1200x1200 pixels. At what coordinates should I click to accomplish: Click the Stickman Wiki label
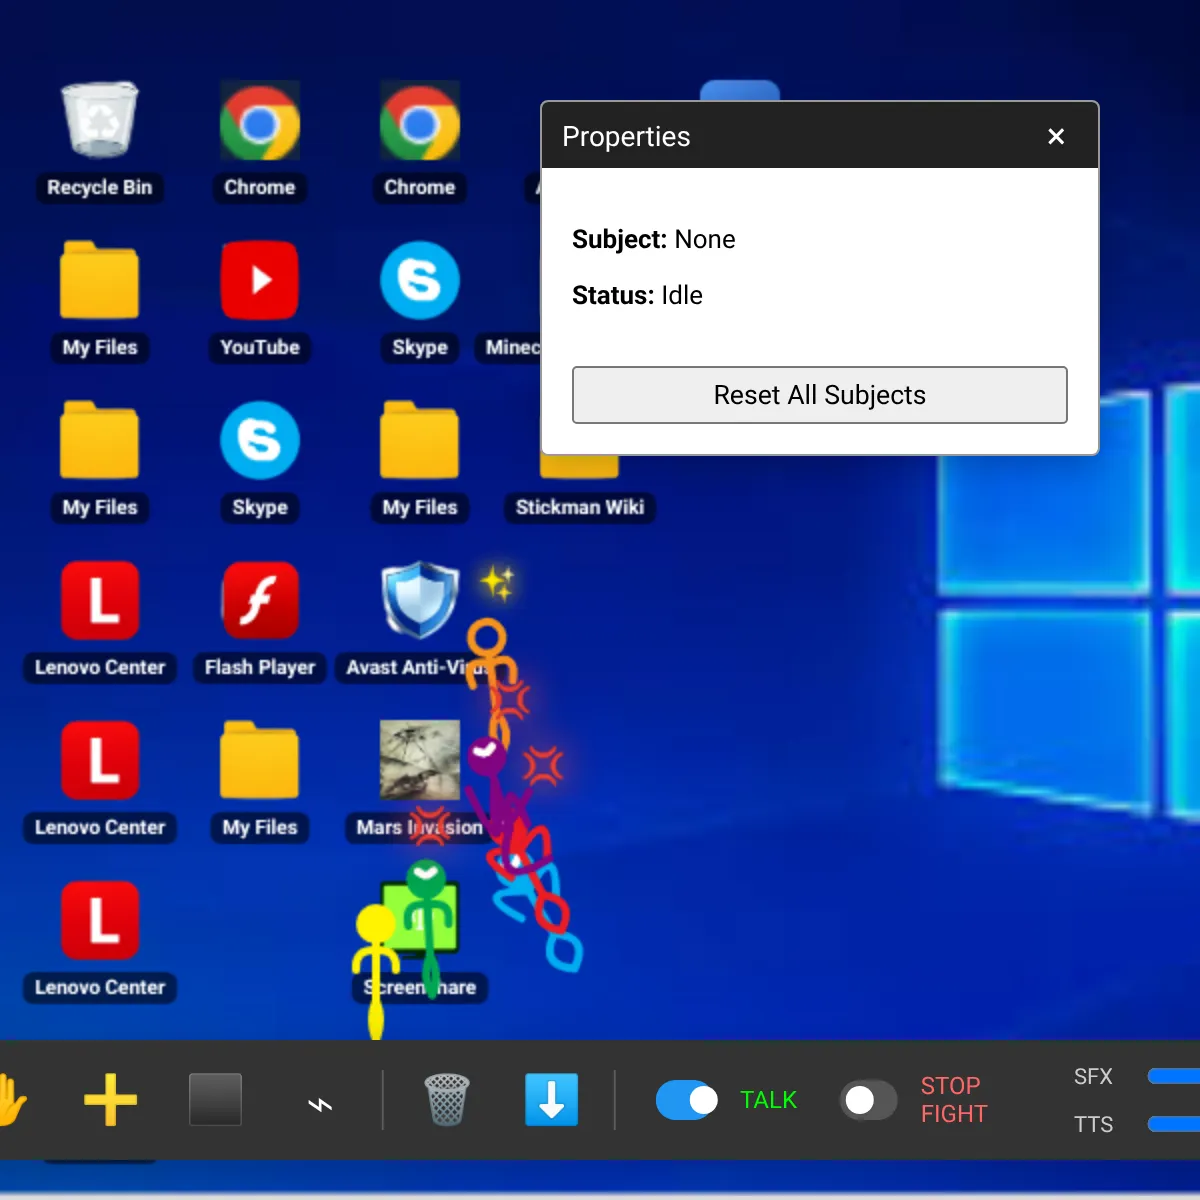point(580,507)
